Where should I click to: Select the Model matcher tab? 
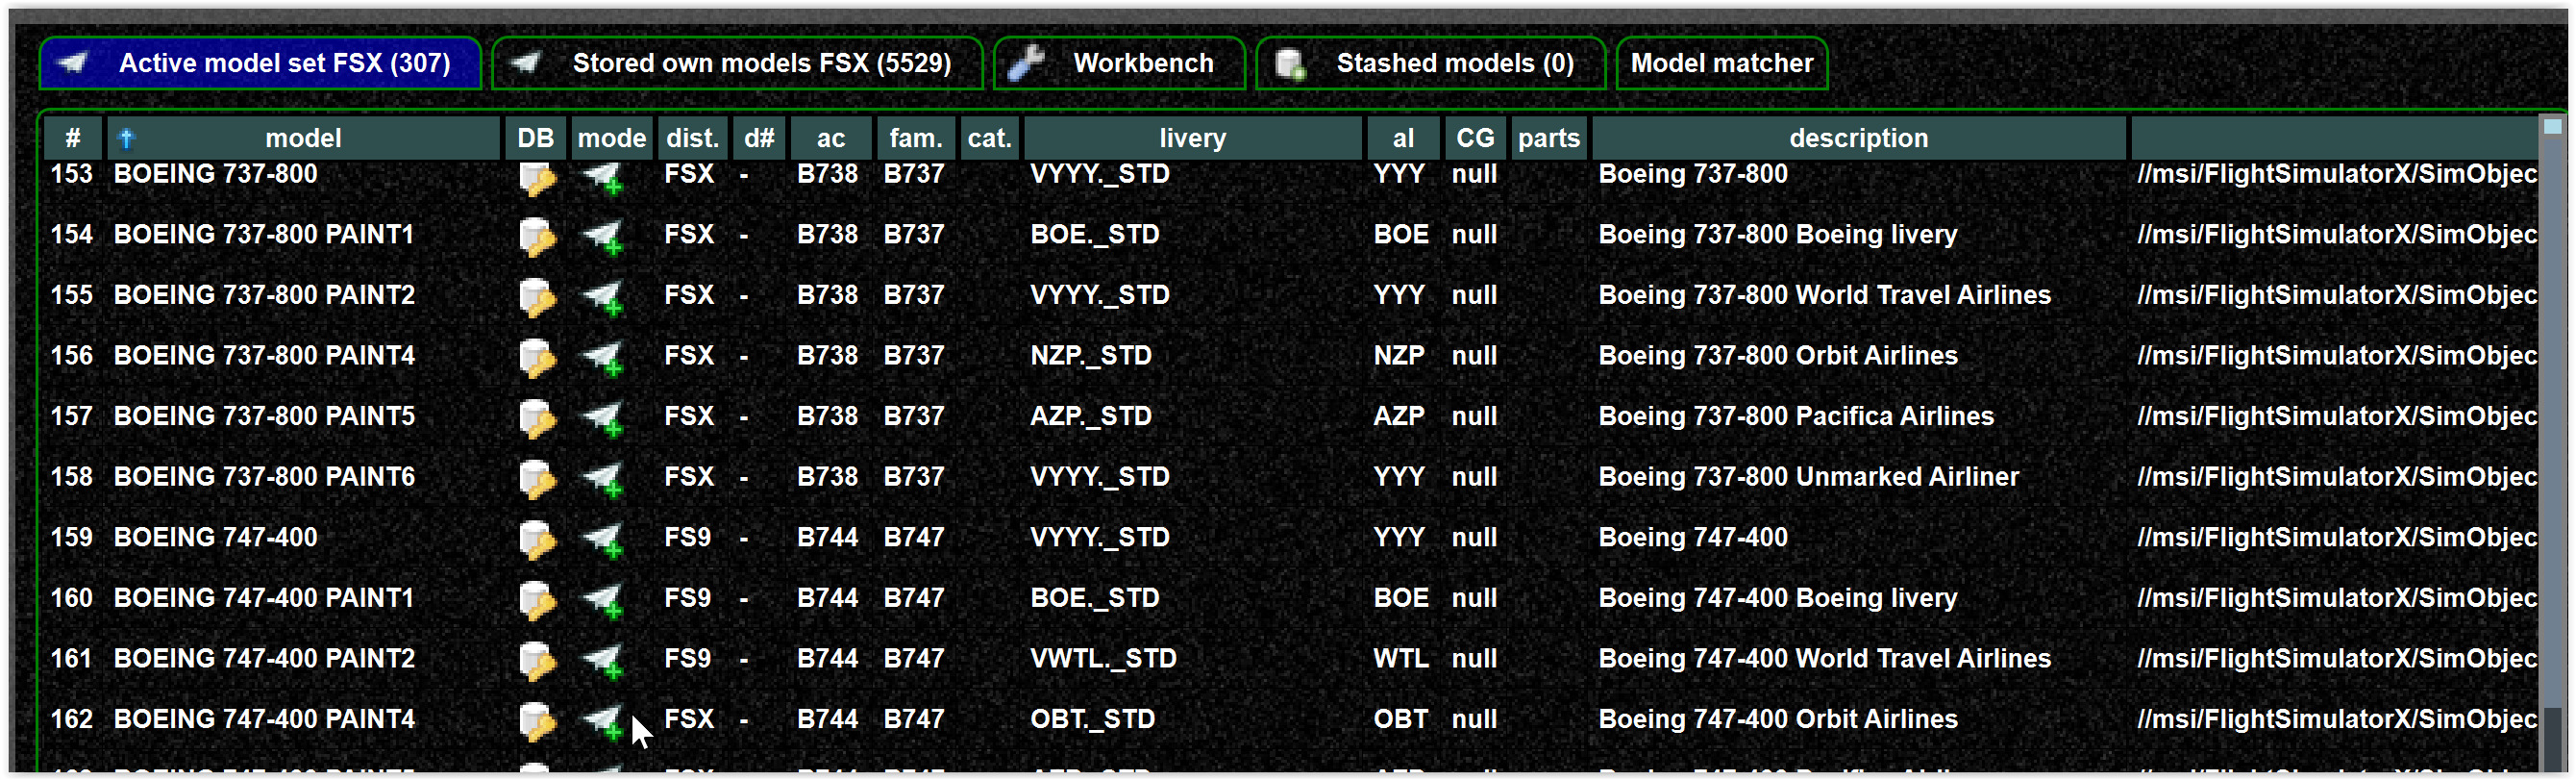pyautogui.click(x=1721, y=63)
